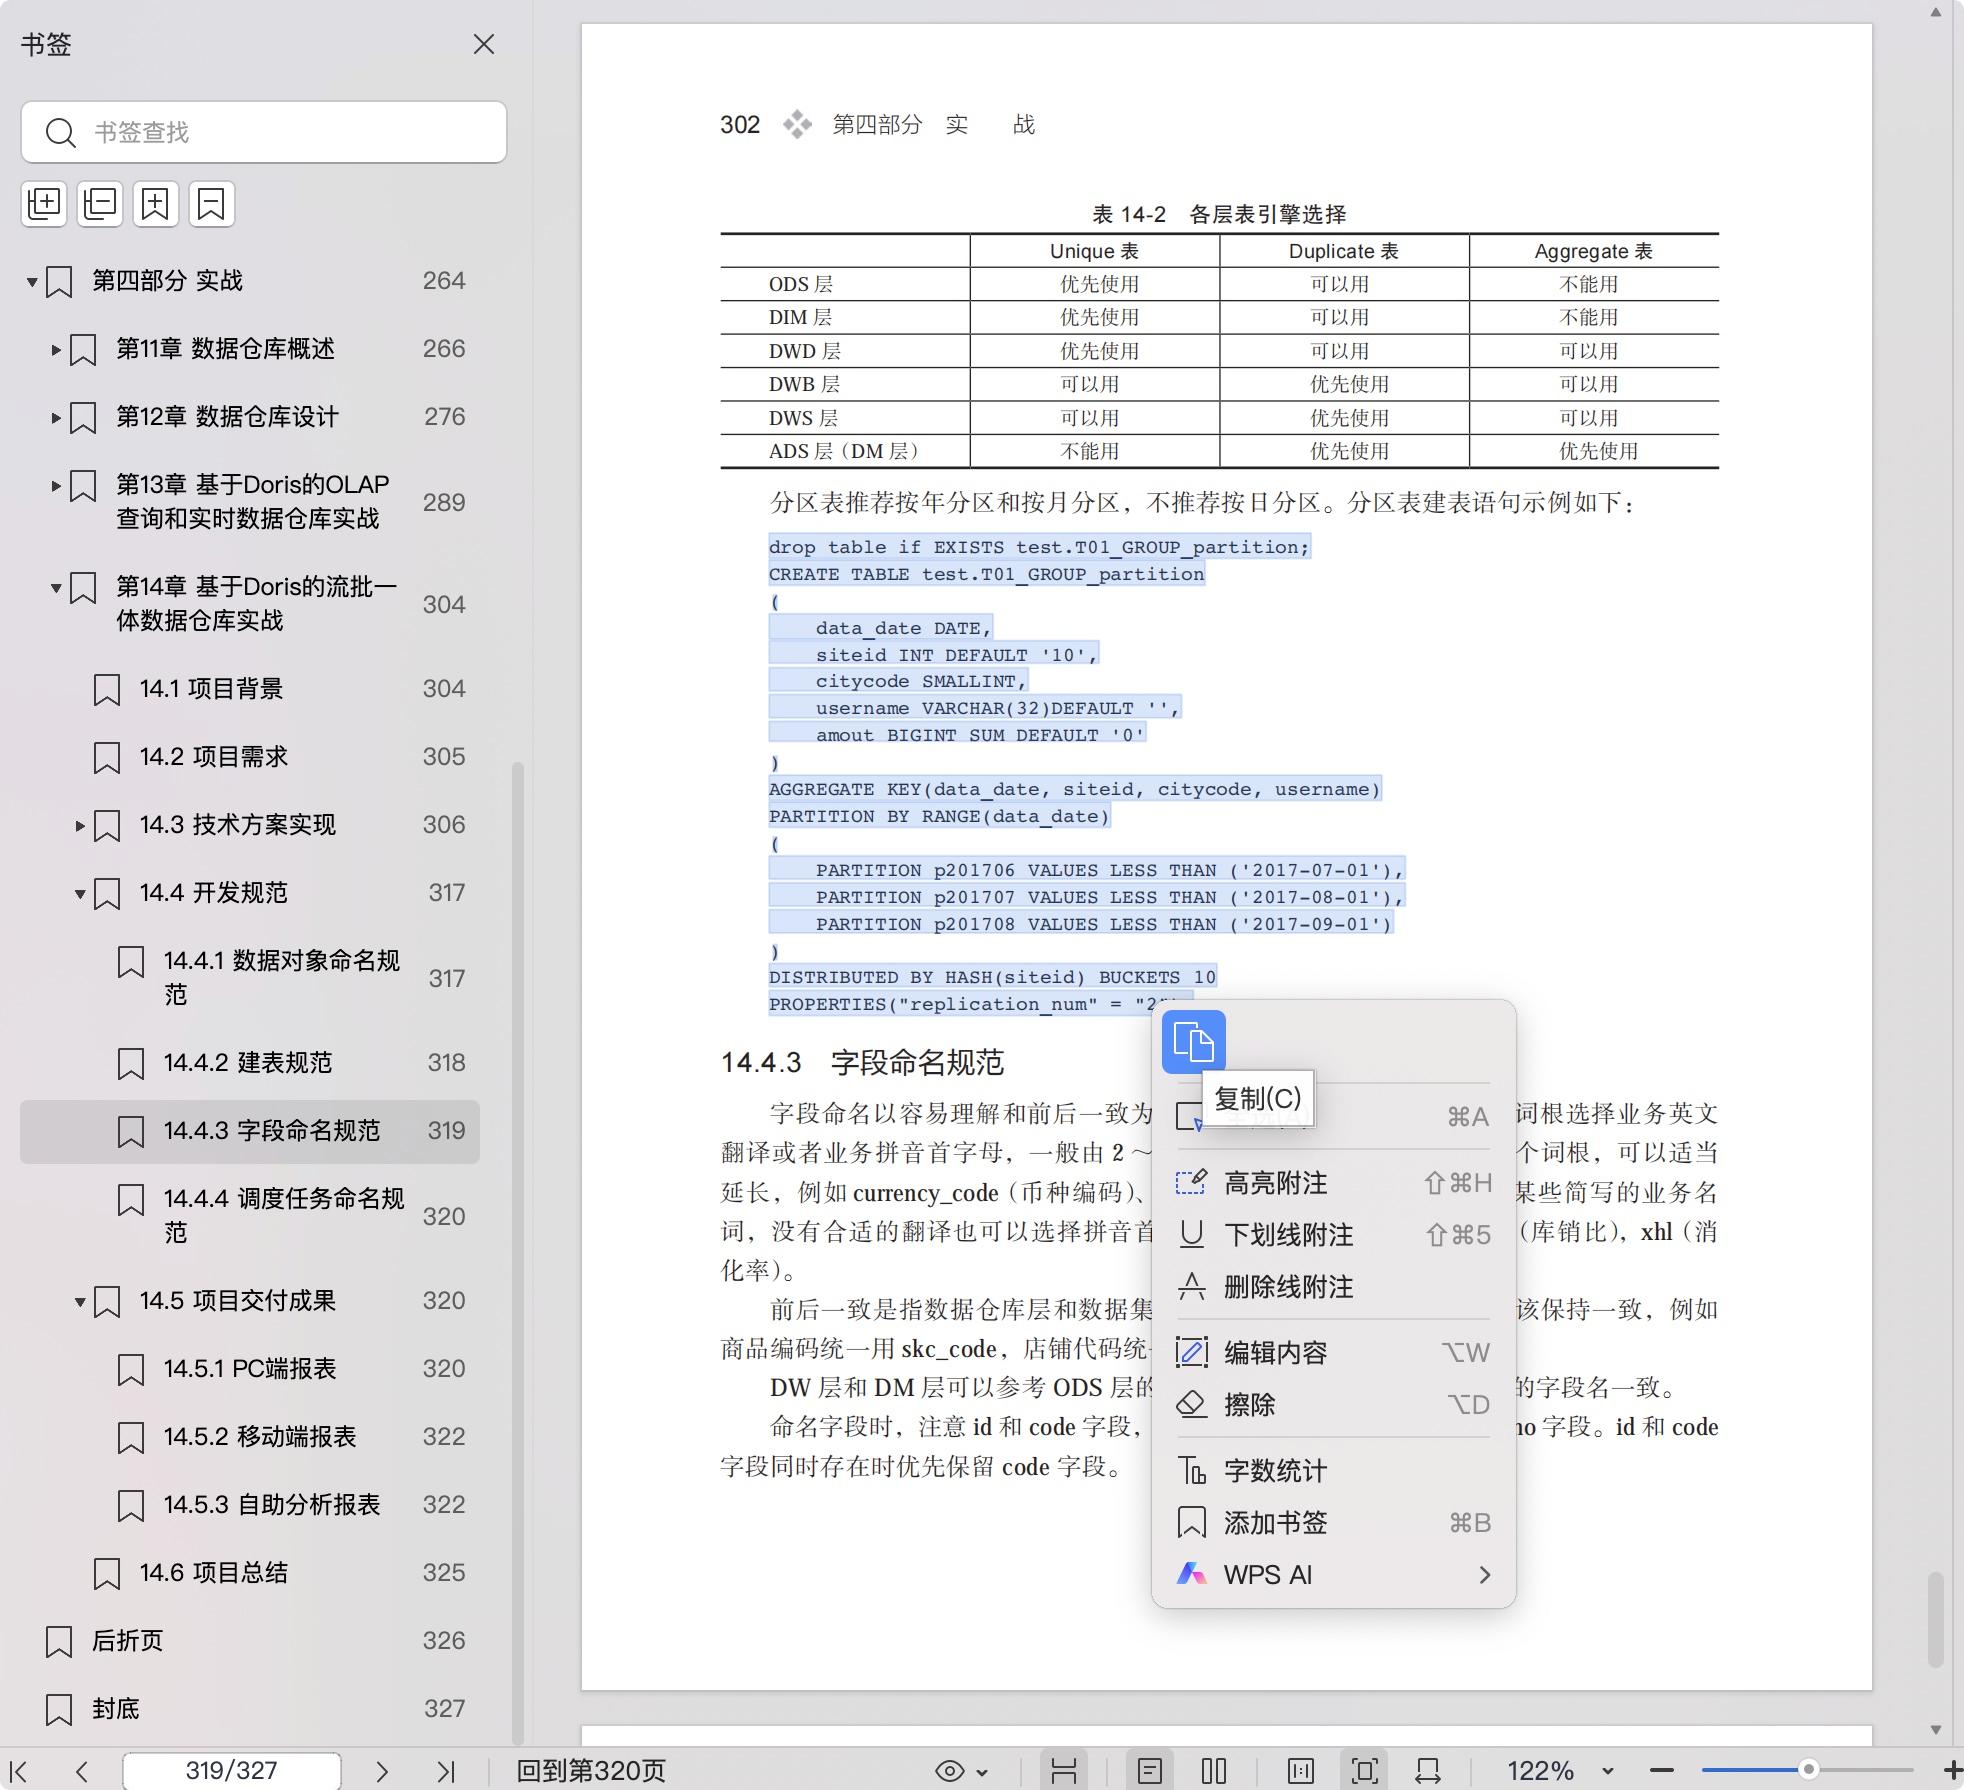Image resolution: width=1964 pixels, height=1790 pixels.
Task: Open bookmark 14.5.1 PC端报表
Action: [x=250, y=1368]
